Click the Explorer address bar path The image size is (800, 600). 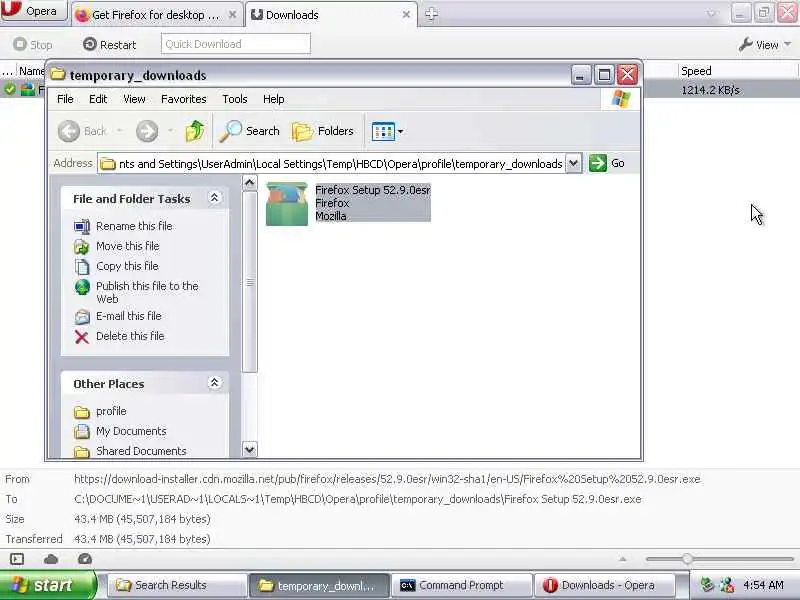(x=332, y=164)
